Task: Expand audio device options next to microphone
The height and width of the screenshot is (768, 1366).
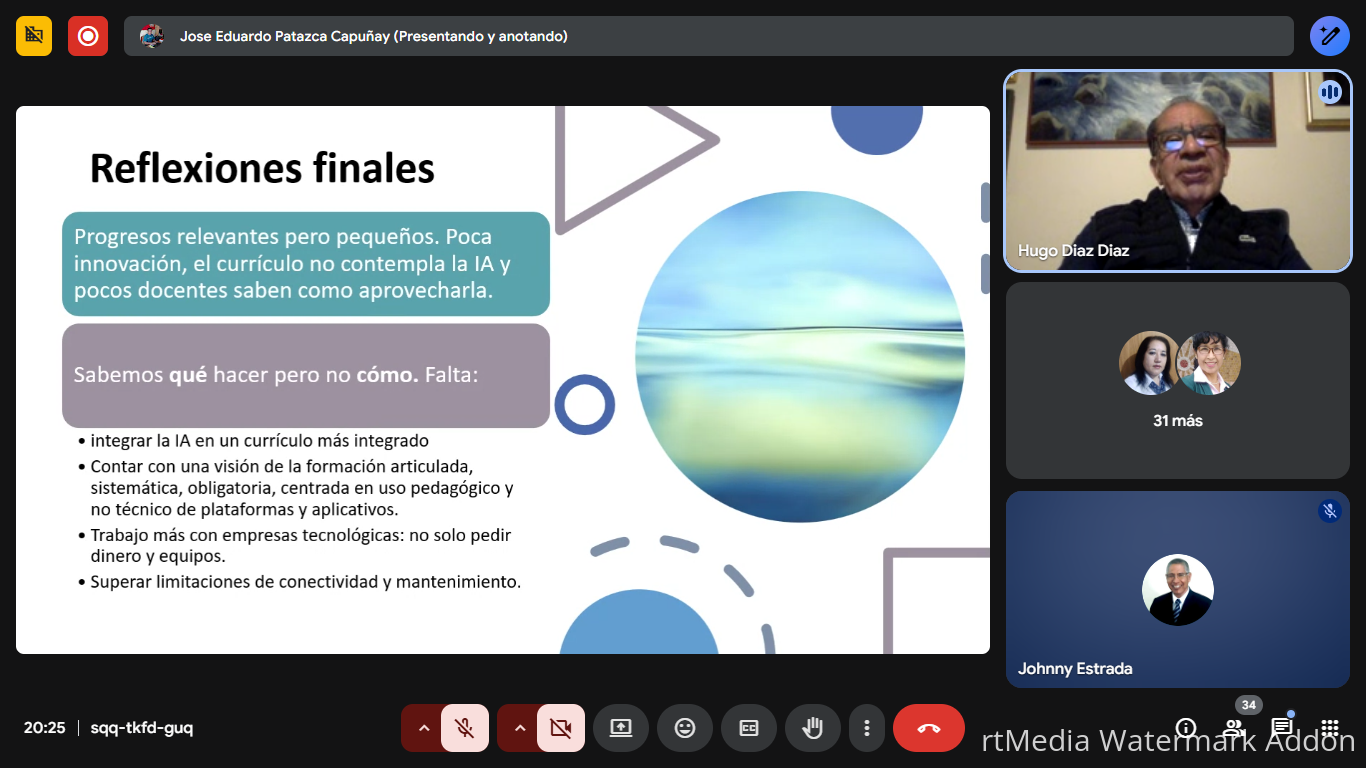Action: click(423, 728)
